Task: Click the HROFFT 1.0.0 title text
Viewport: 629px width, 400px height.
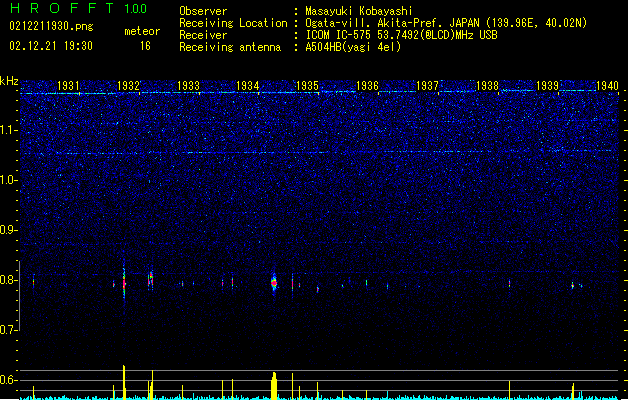Action: (x=79, y=8)
